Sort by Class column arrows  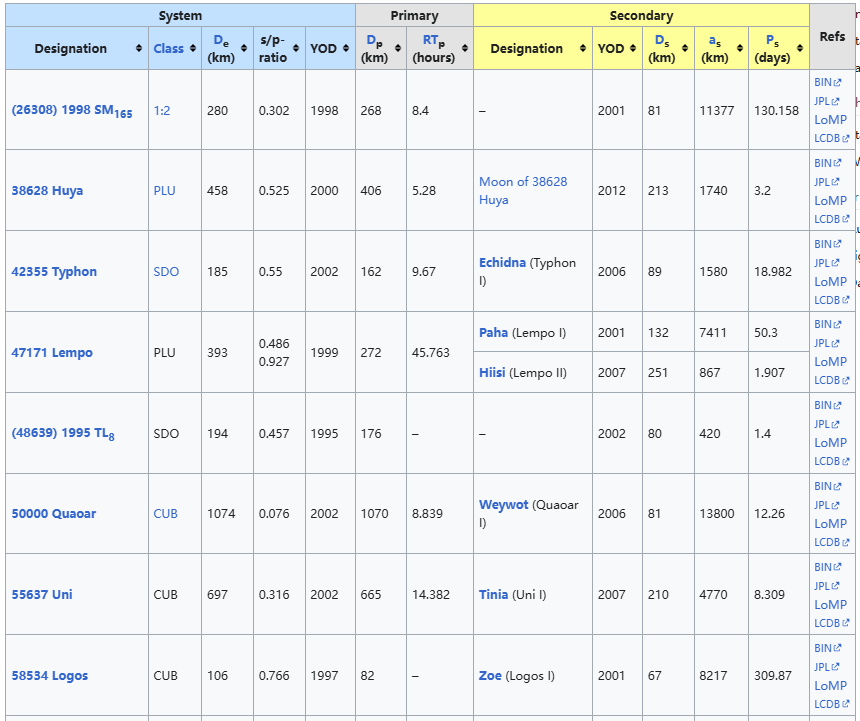(x=192, y=49)
